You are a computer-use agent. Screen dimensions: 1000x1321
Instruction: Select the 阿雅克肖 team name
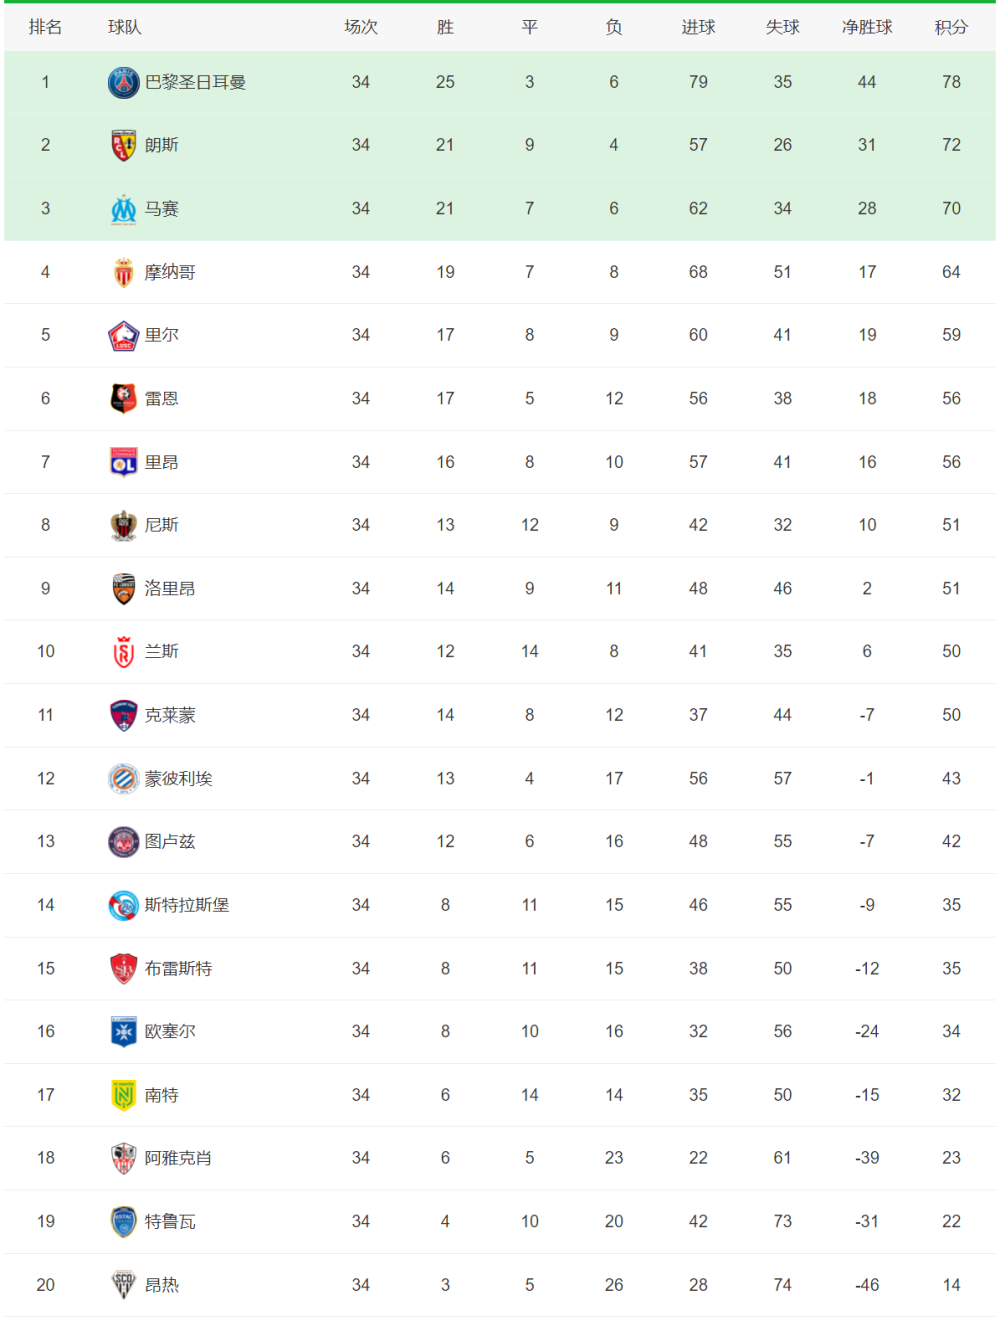click(x=178, y=1158)
